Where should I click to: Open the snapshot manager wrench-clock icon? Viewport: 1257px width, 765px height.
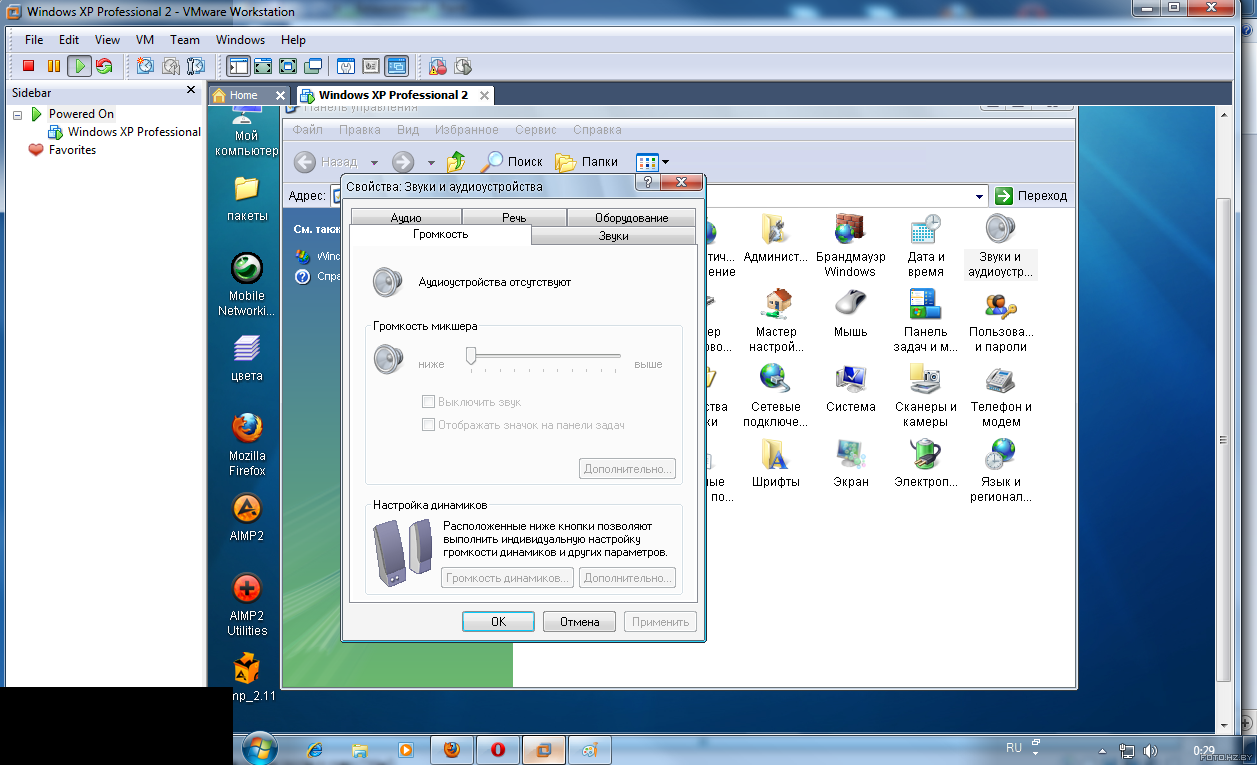(x=196, y=66)
